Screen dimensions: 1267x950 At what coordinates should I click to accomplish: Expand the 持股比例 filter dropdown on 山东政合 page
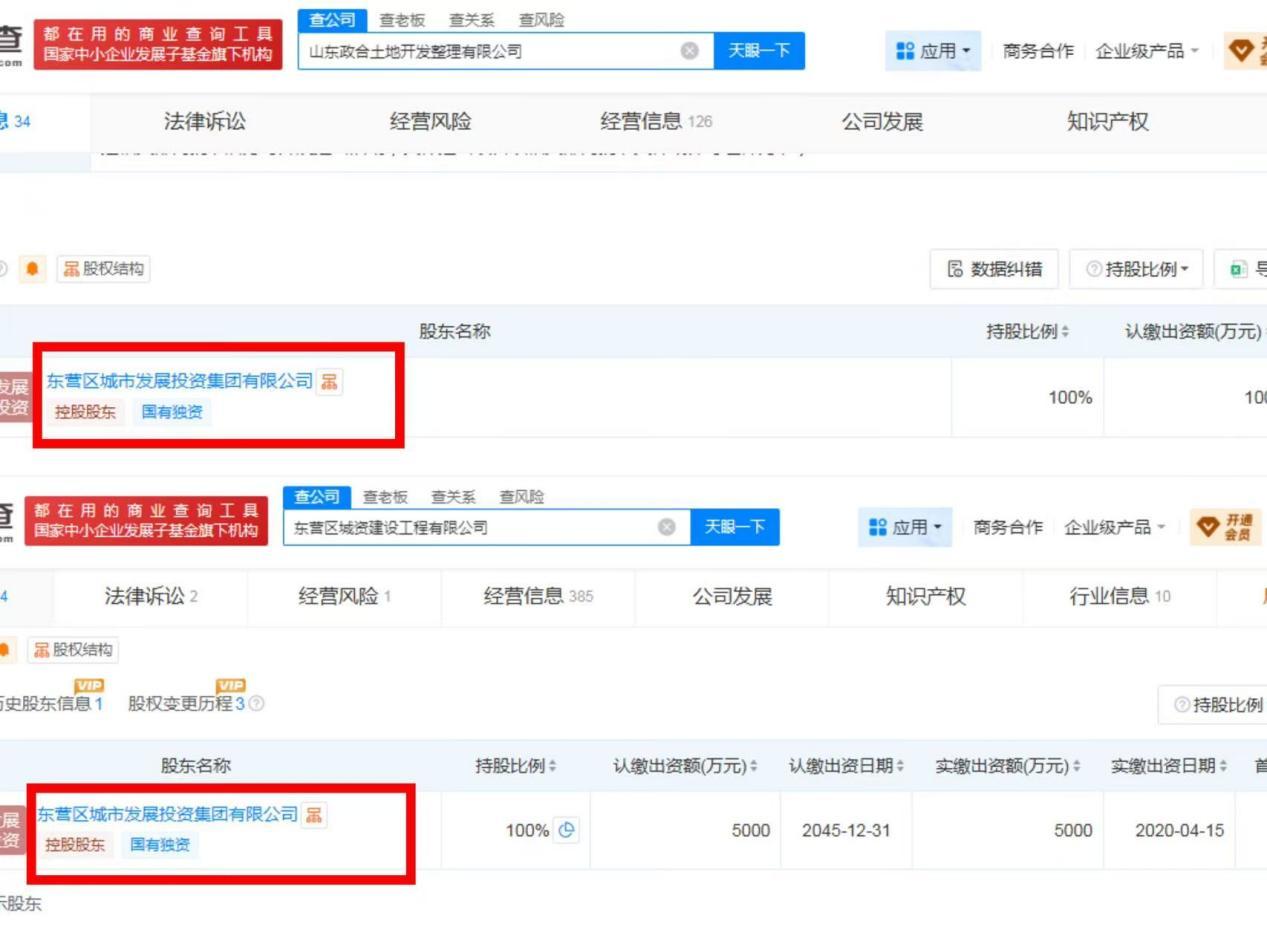[1136, 269]
